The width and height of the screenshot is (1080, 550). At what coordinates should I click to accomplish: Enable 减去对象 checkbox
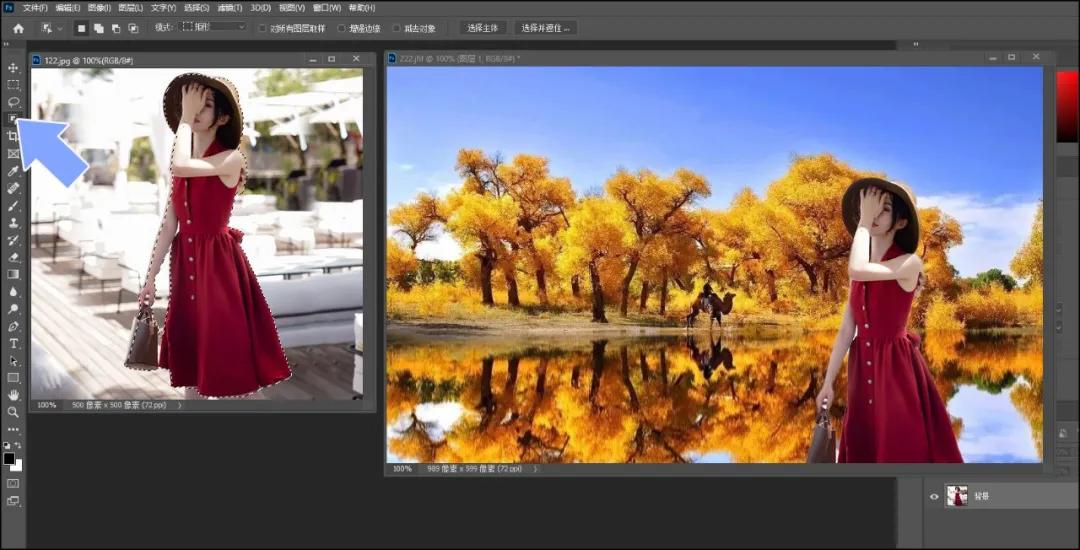(396, 28)
